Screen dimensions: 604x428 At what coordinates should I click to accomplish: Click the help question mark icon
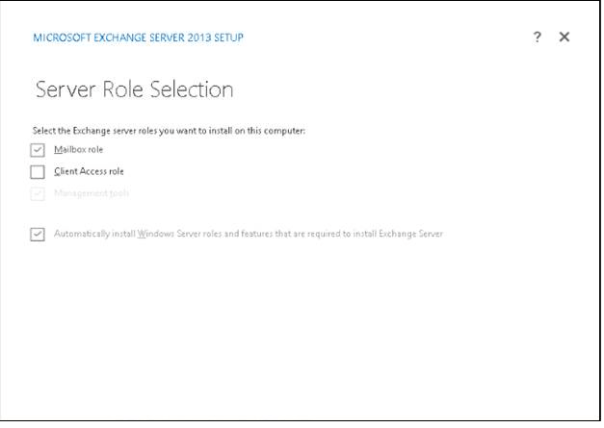(x=537, y=37)
